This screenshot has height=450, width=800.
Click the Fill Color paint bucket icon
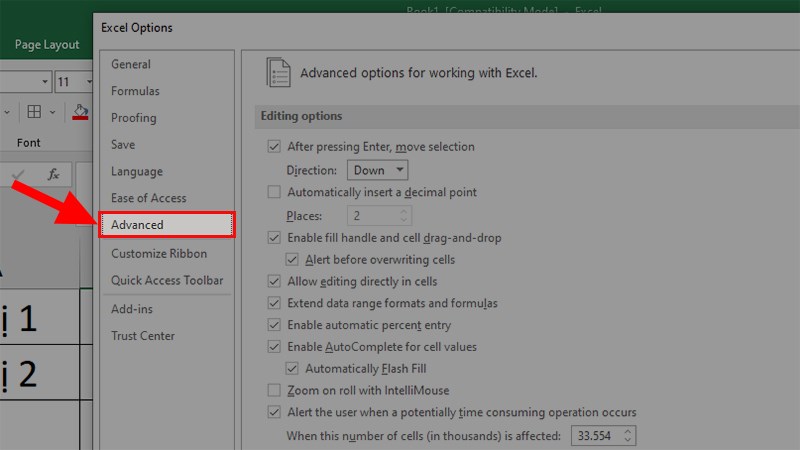81,112
